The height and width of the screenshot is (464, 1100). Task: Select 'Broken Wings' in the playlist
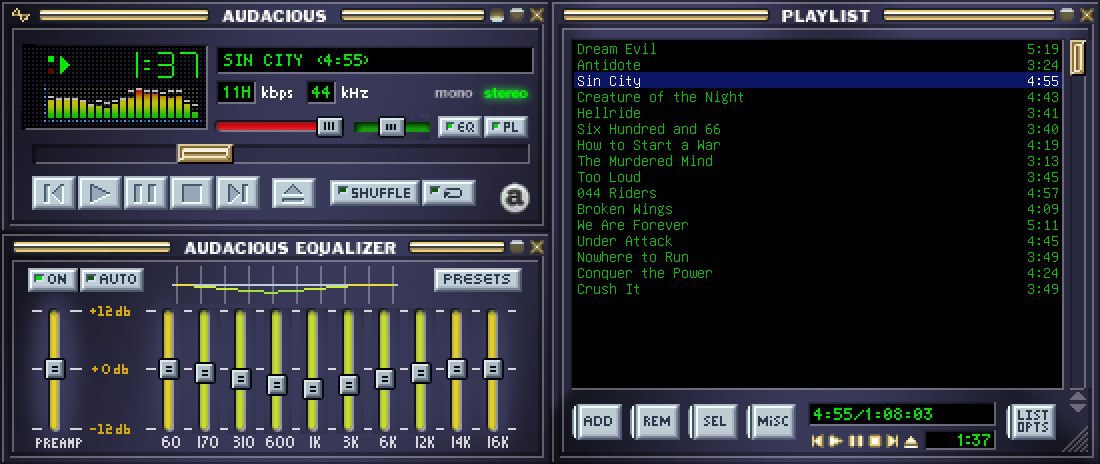click(818, 209)
